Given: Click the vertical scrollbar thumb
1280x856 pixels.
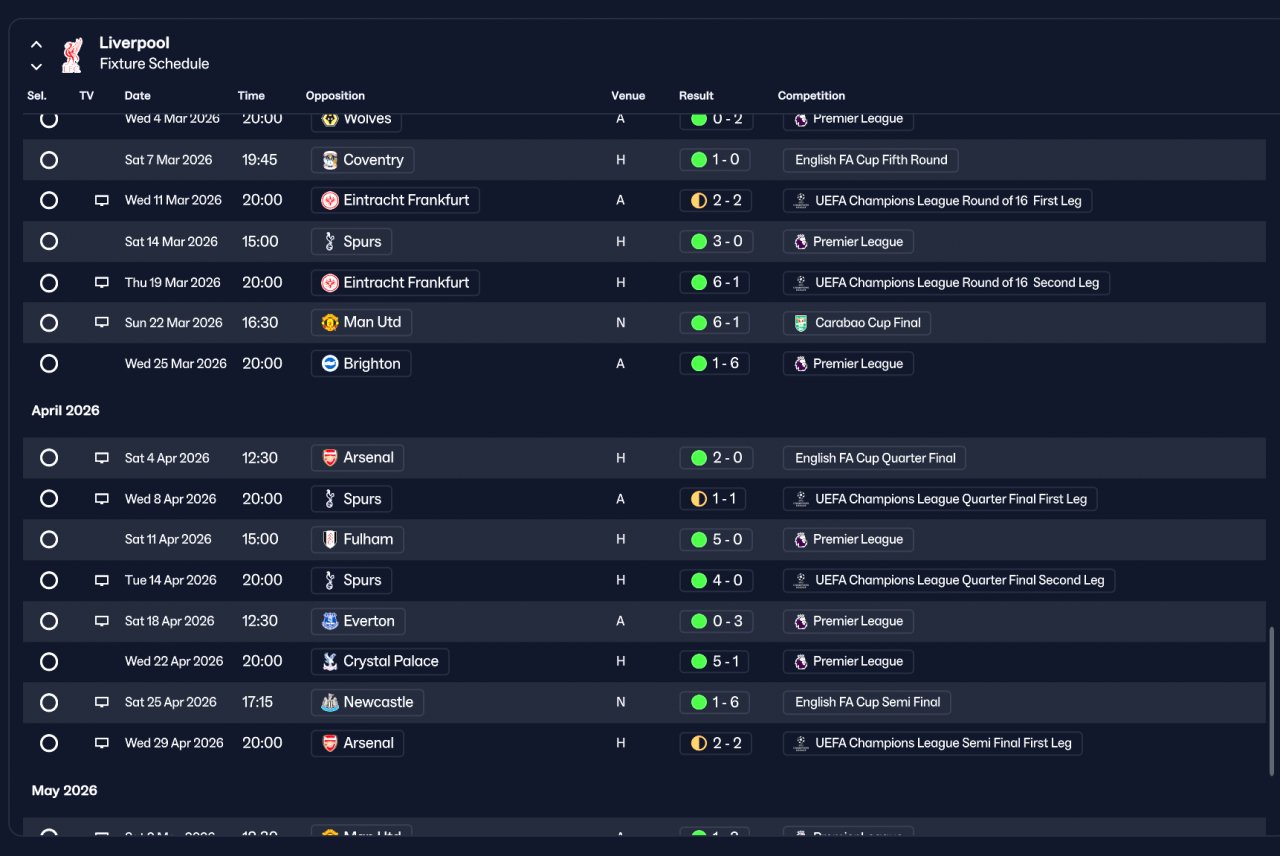Looking at the screenshot, I should [x=1272, y=701].
